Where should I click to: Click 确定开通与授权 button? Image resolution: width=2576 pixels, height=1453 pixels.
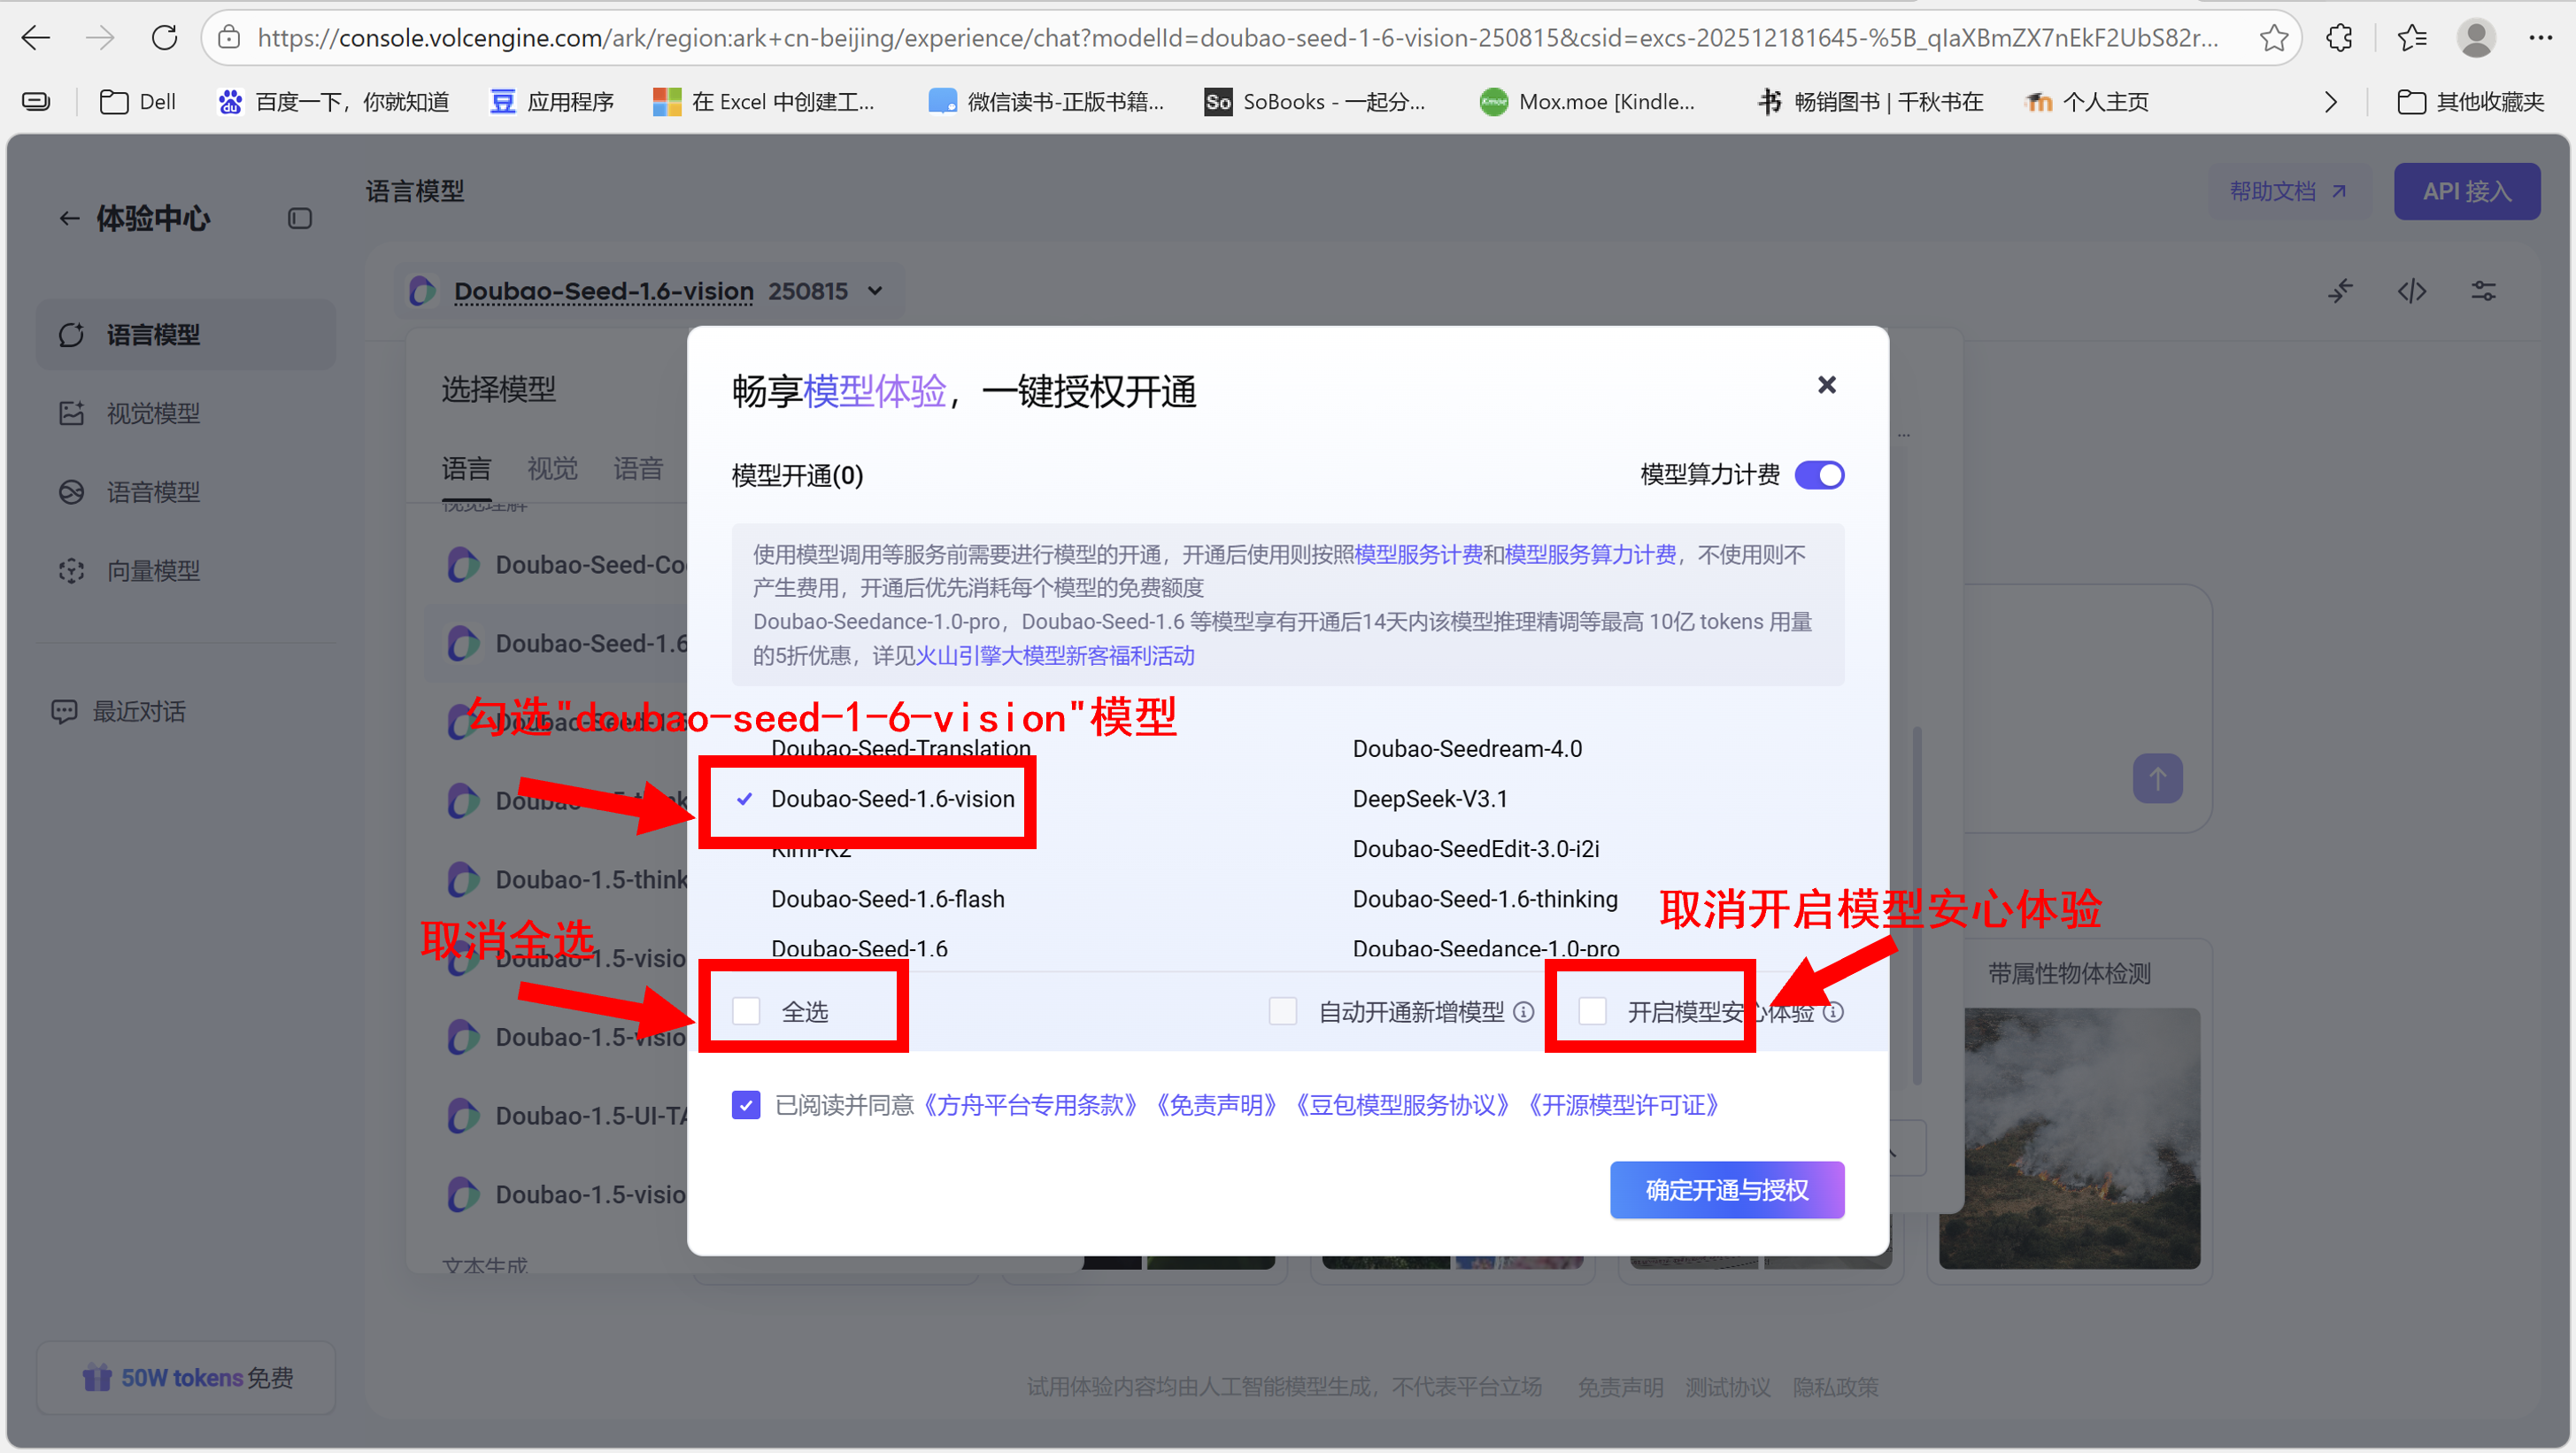pyautogui.click(x=1726, y=1190)
